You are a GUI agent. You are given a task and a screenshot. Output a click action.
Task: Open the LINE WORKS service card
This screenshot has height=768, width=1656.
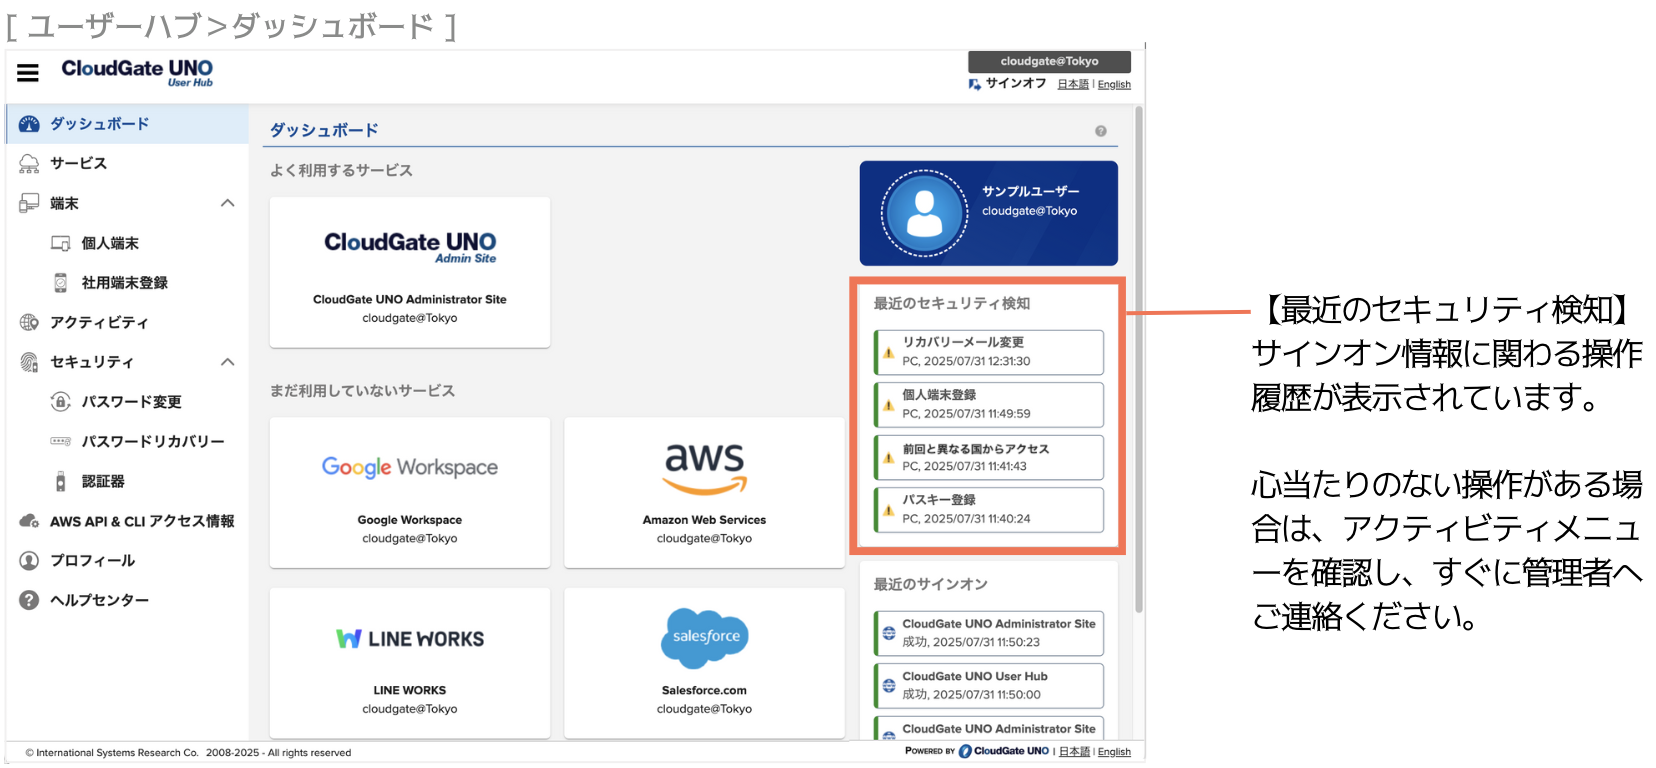(x=410, y=663)
